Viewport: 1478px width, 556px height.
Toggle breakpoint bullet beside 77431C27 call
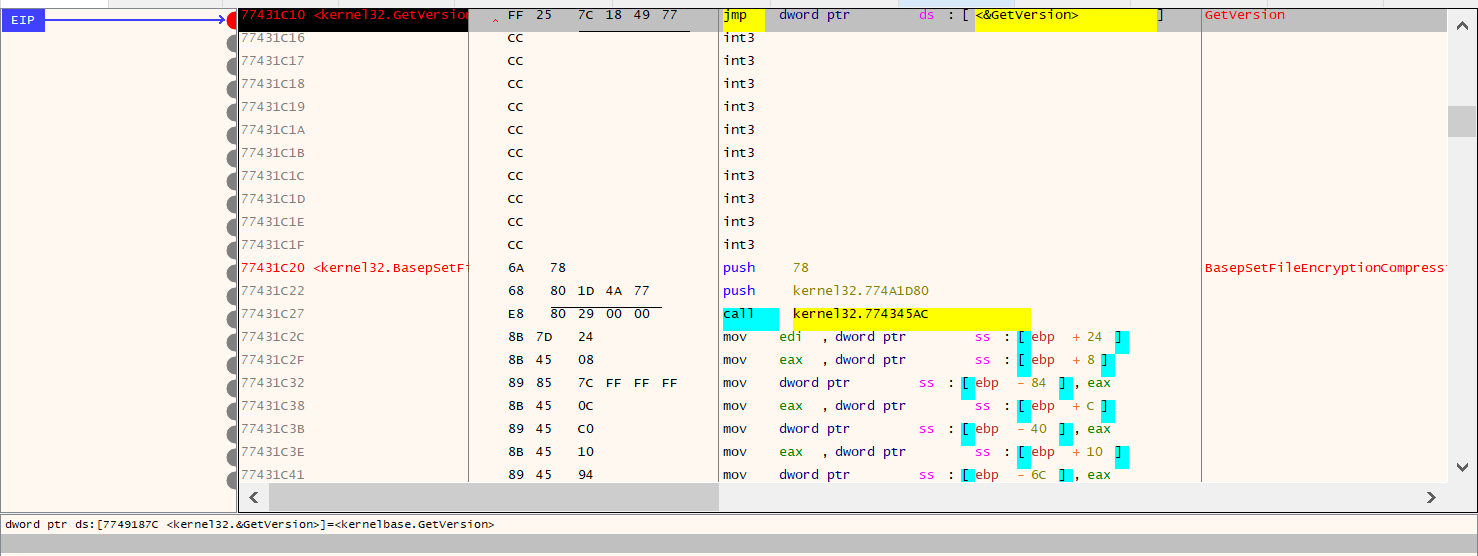tap(232, 314)
